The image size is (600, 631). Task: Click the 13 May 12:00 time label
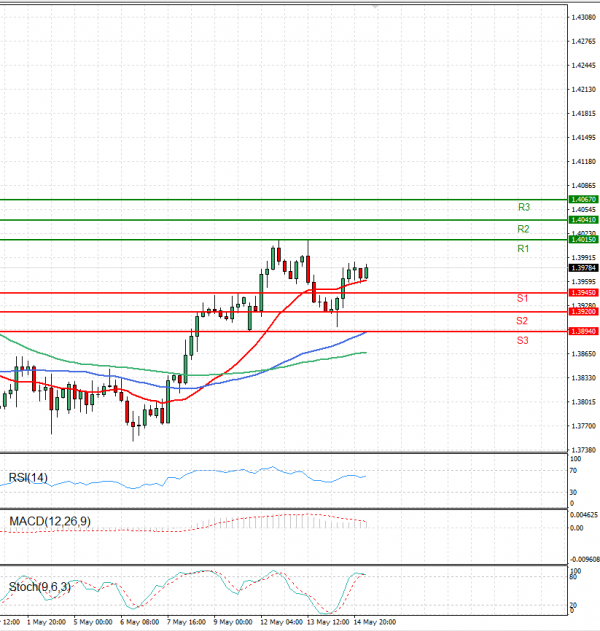click(x=328, y=622)
